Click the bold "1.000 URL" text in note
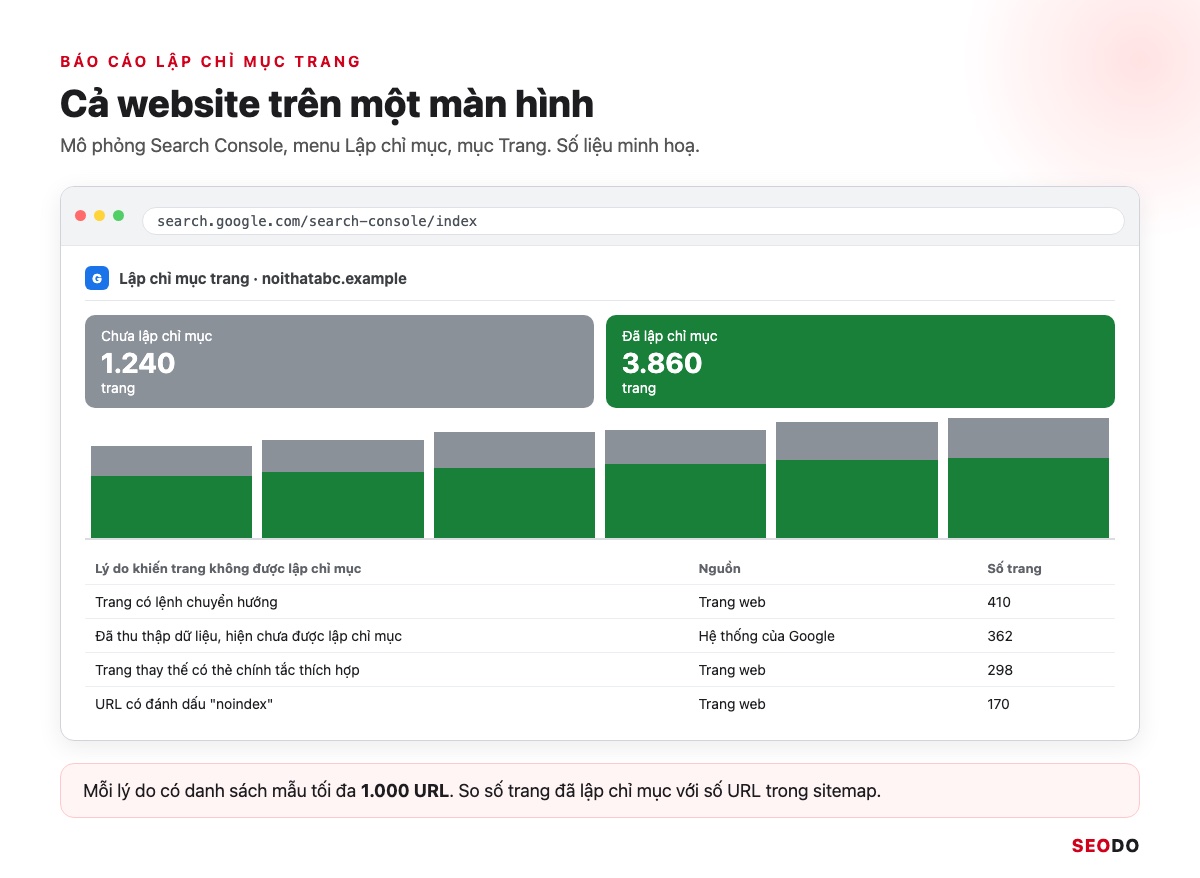This screenshot has height=878, width=1200. pos(404,791)
